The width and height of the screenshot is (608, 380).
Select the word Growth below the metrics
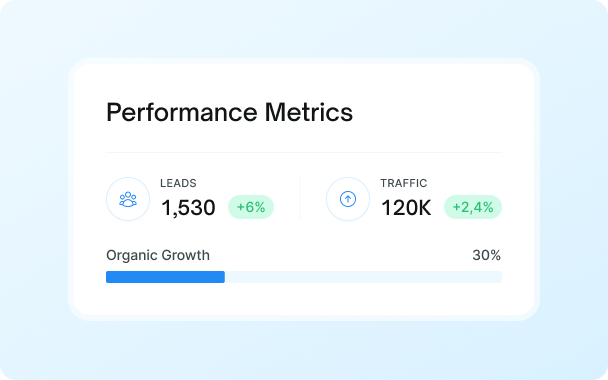coord(185,255)
